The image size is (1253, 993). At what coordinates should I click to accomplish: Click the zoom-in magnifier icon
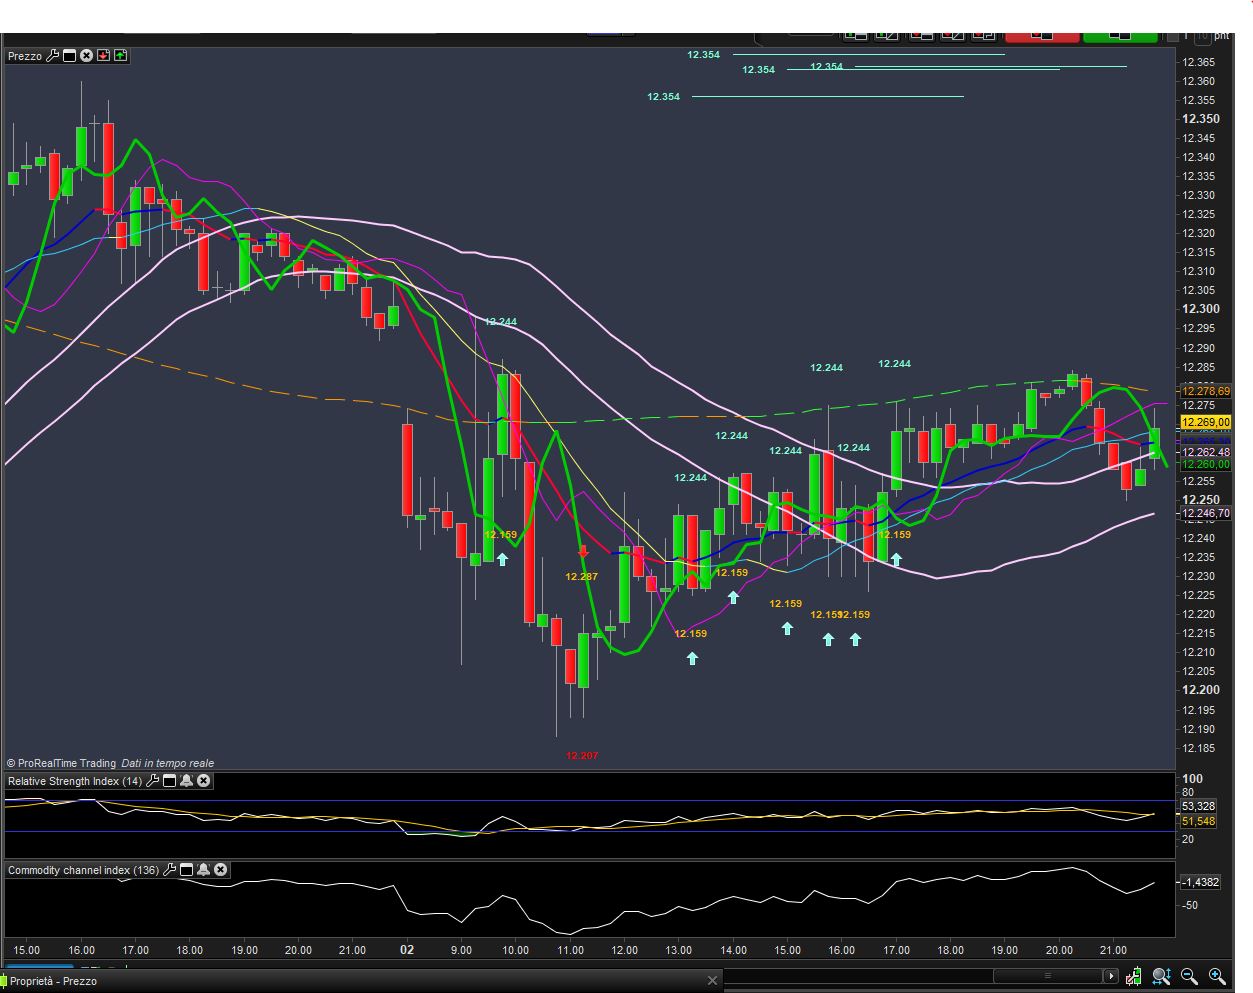click(x=1217, y=976)
